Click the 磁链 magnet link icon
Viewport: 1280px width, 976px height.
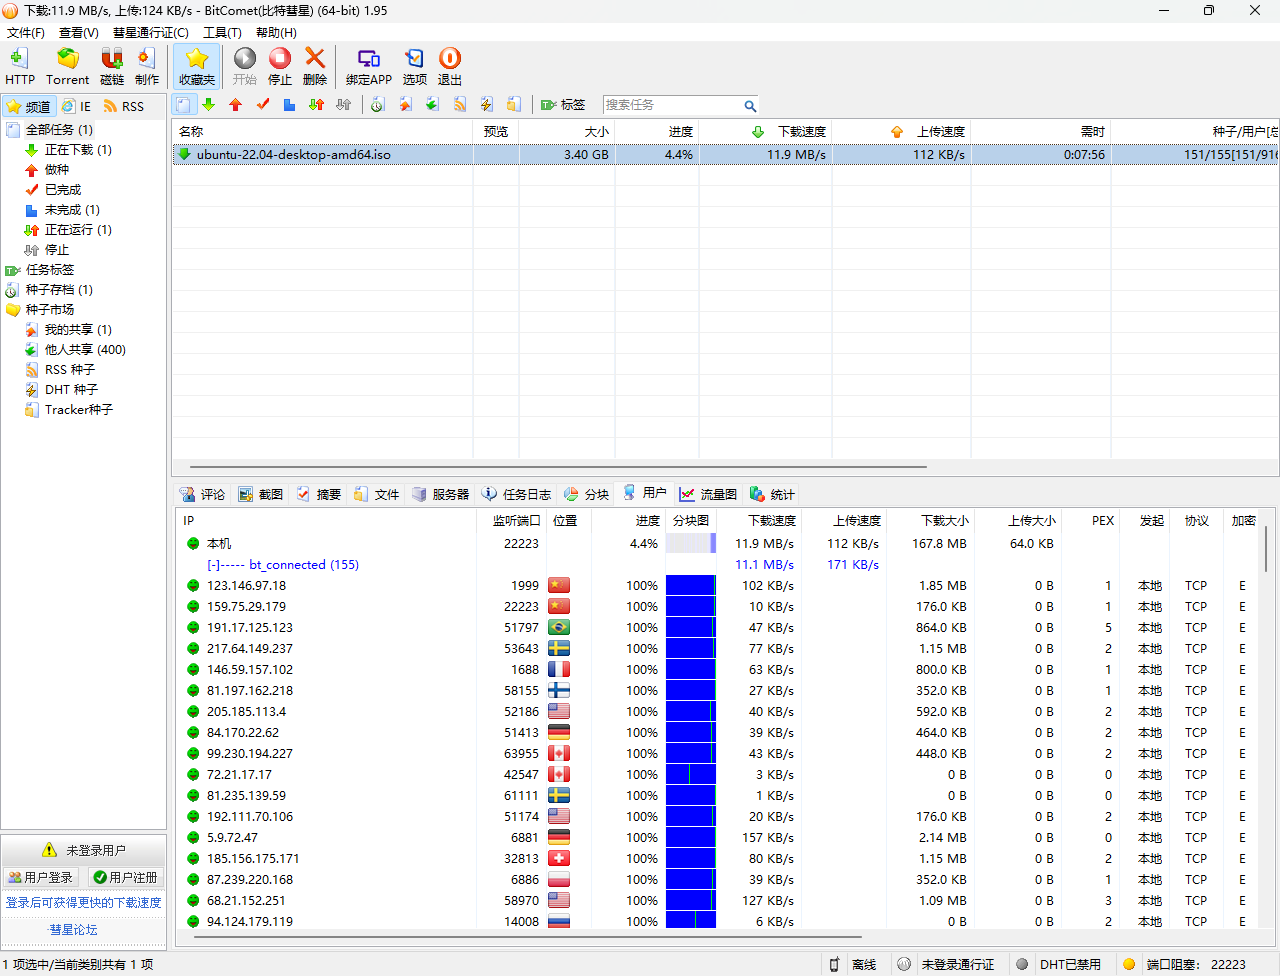pos(112,66)
